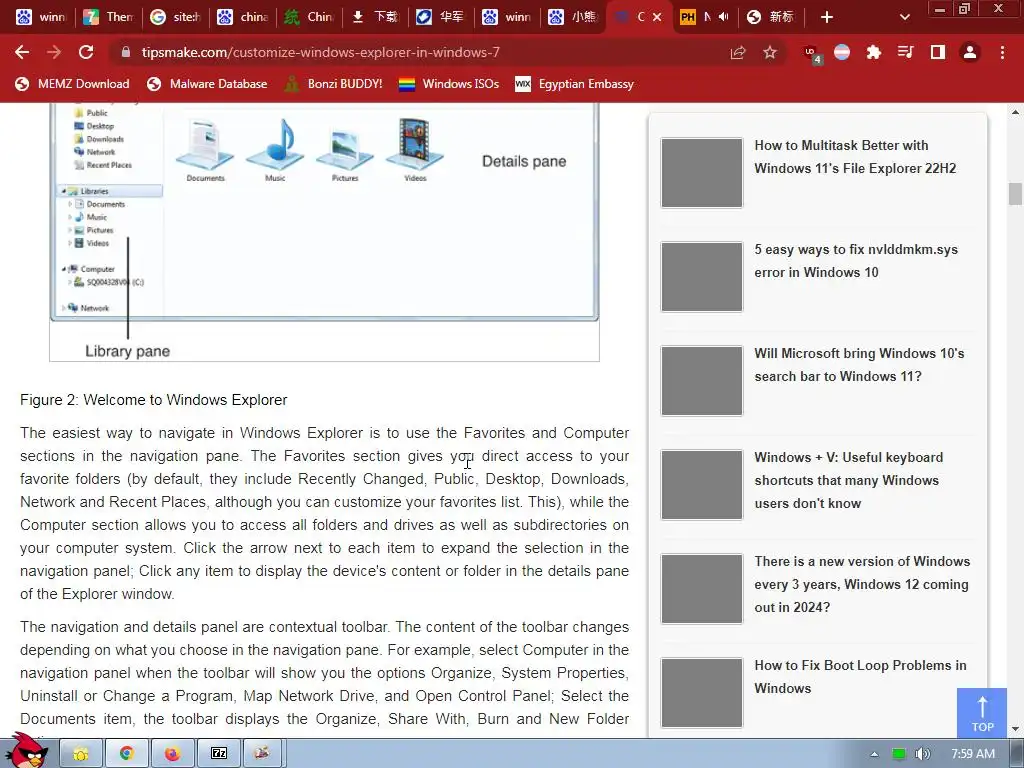Toggle the browser side panel
This screenshot has width=1024, height=768.
[x=938, y=52]
